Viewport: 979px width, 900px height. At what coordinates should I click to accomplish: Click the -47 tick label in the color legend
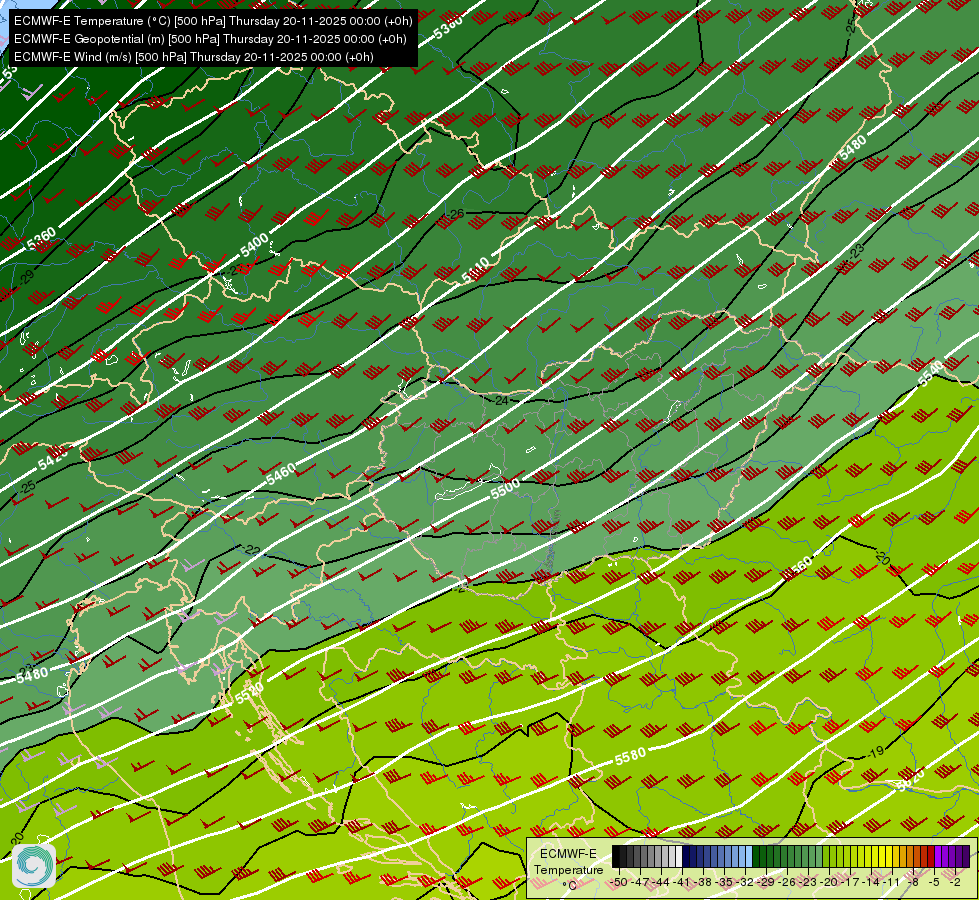pos(641,883)
